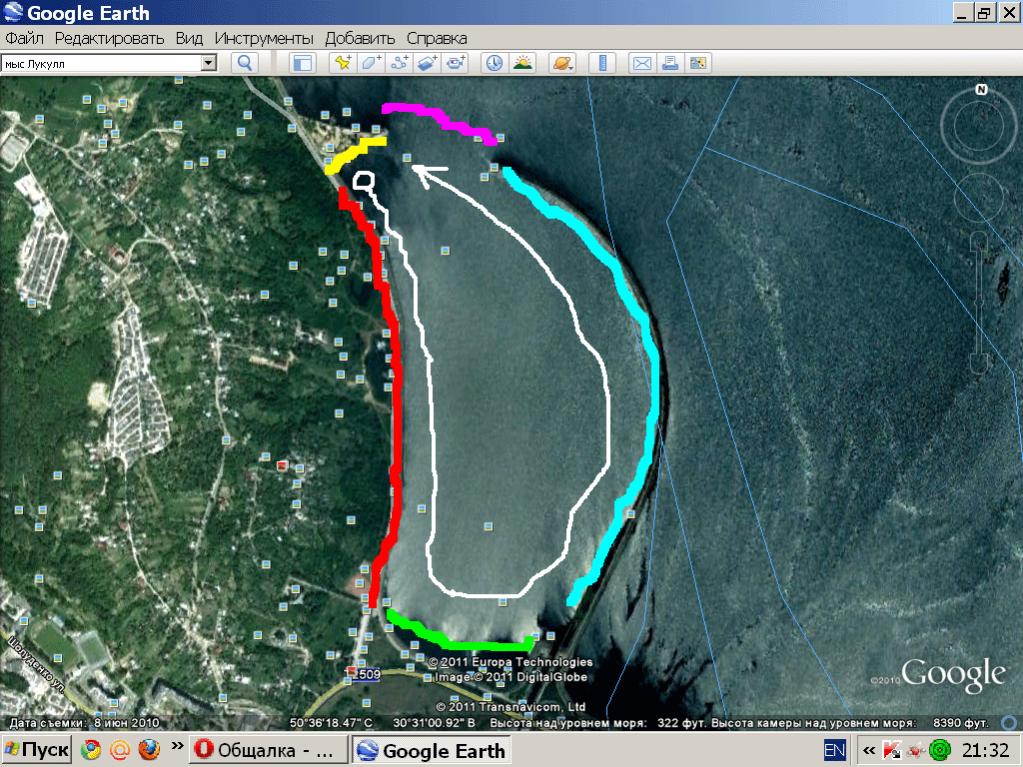Open the planet switcher dropdown
The height and width of the screenshot is (767, 1023).
pyautogui.click(x=562, y=63)
